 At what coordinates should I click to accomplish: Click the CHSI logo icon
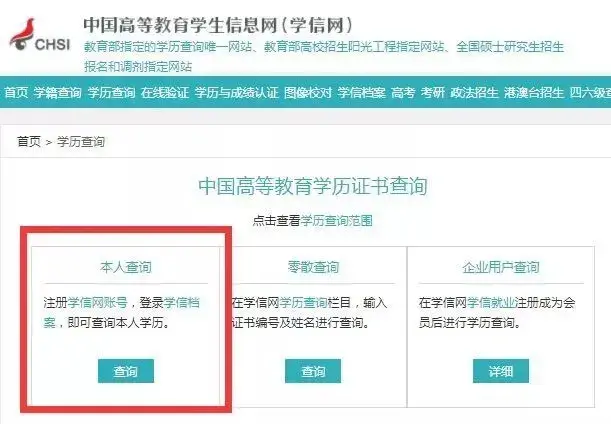click(40, 35)
